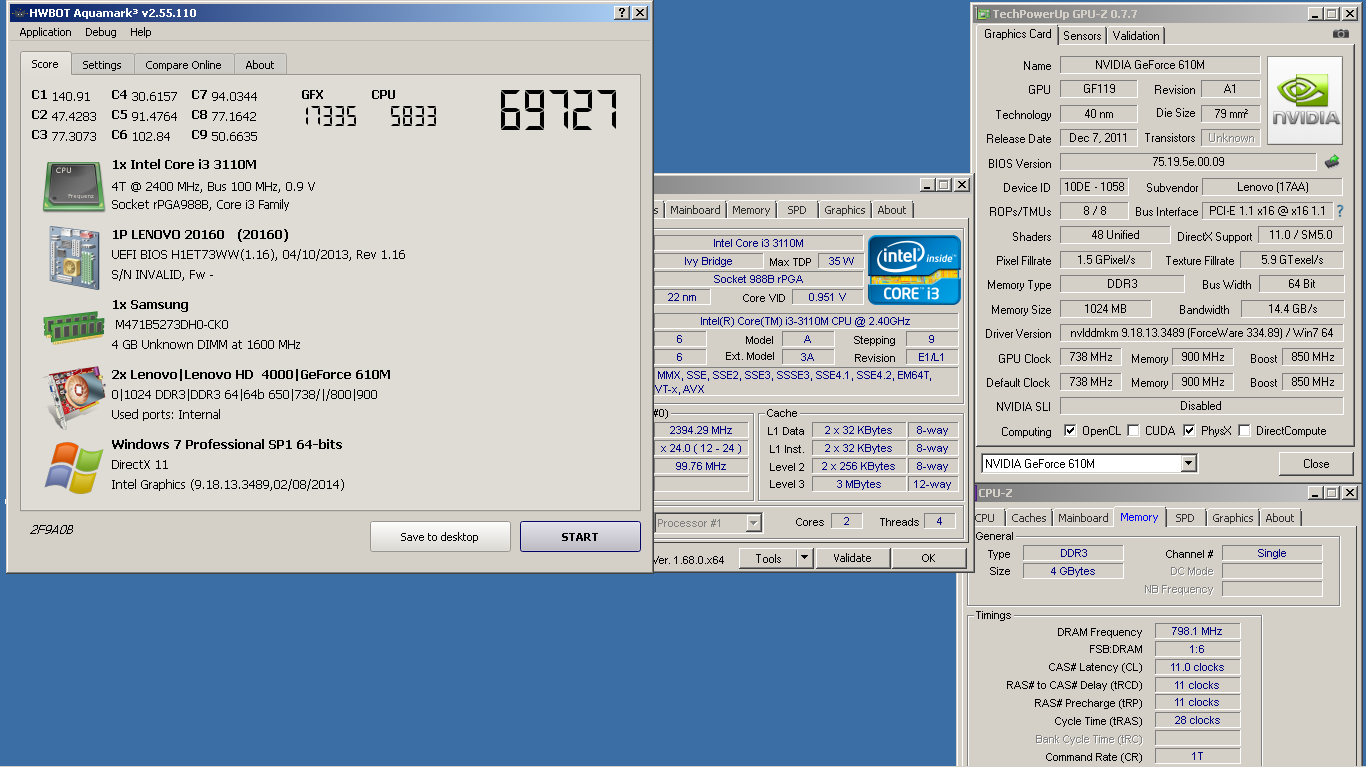This screenshot has height=768, width=1366.
Task: Switch to the Sensors tab in GPU-Z
Action: [x=1082, y=36]
